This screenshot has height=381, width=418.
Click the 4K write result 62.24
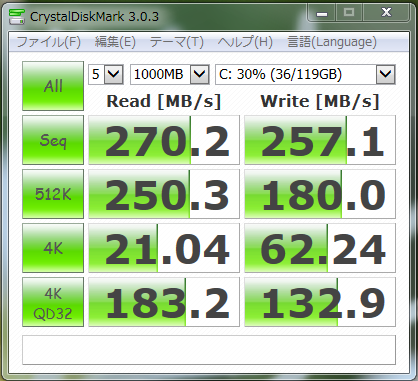(x=320, y=248)
